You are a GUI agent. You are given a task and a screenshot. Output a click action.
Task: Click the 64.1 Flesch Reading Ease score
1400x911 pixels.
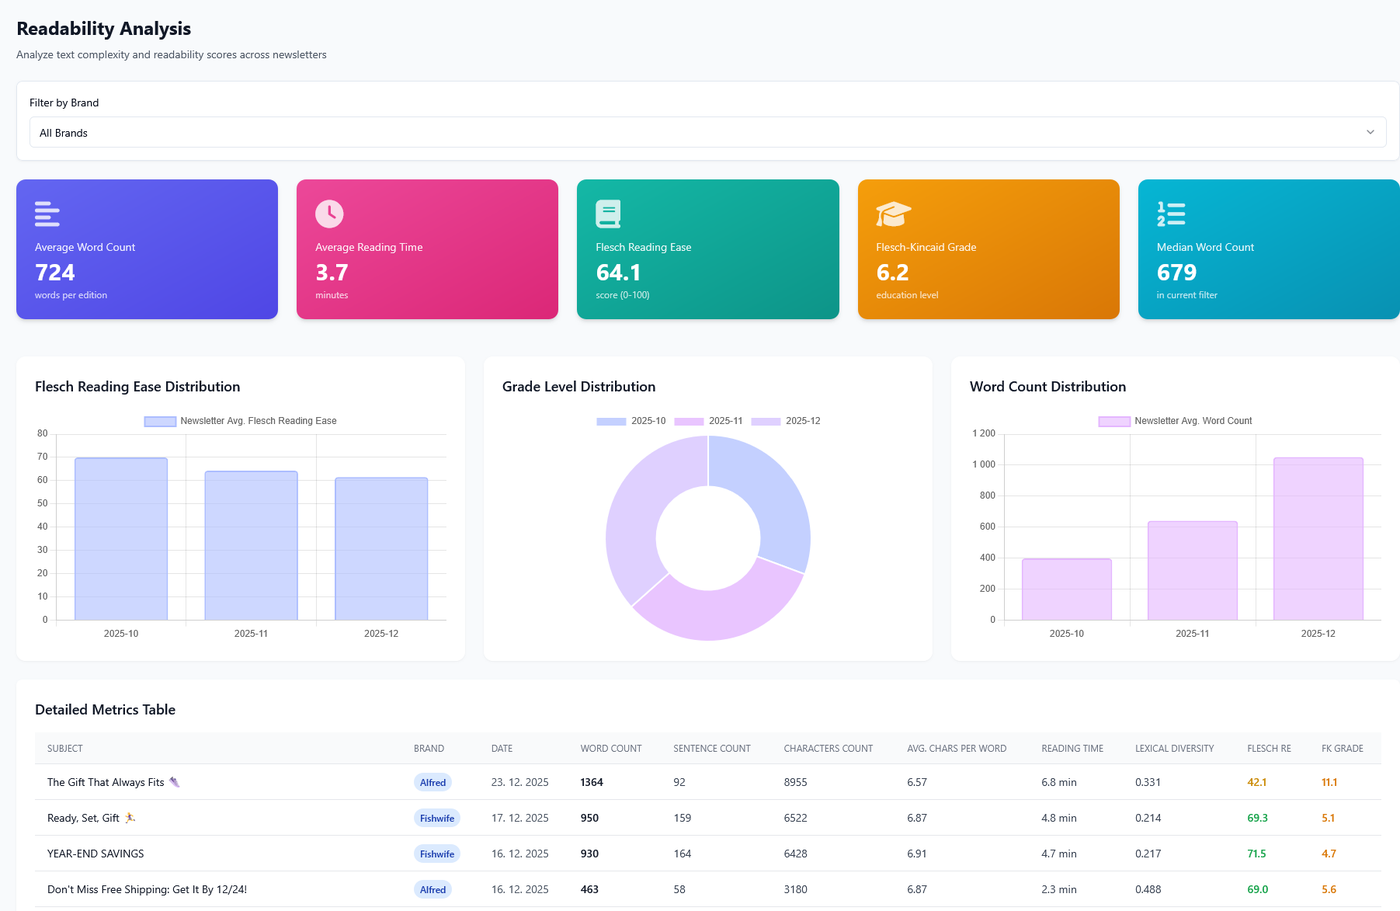(618, 273)
